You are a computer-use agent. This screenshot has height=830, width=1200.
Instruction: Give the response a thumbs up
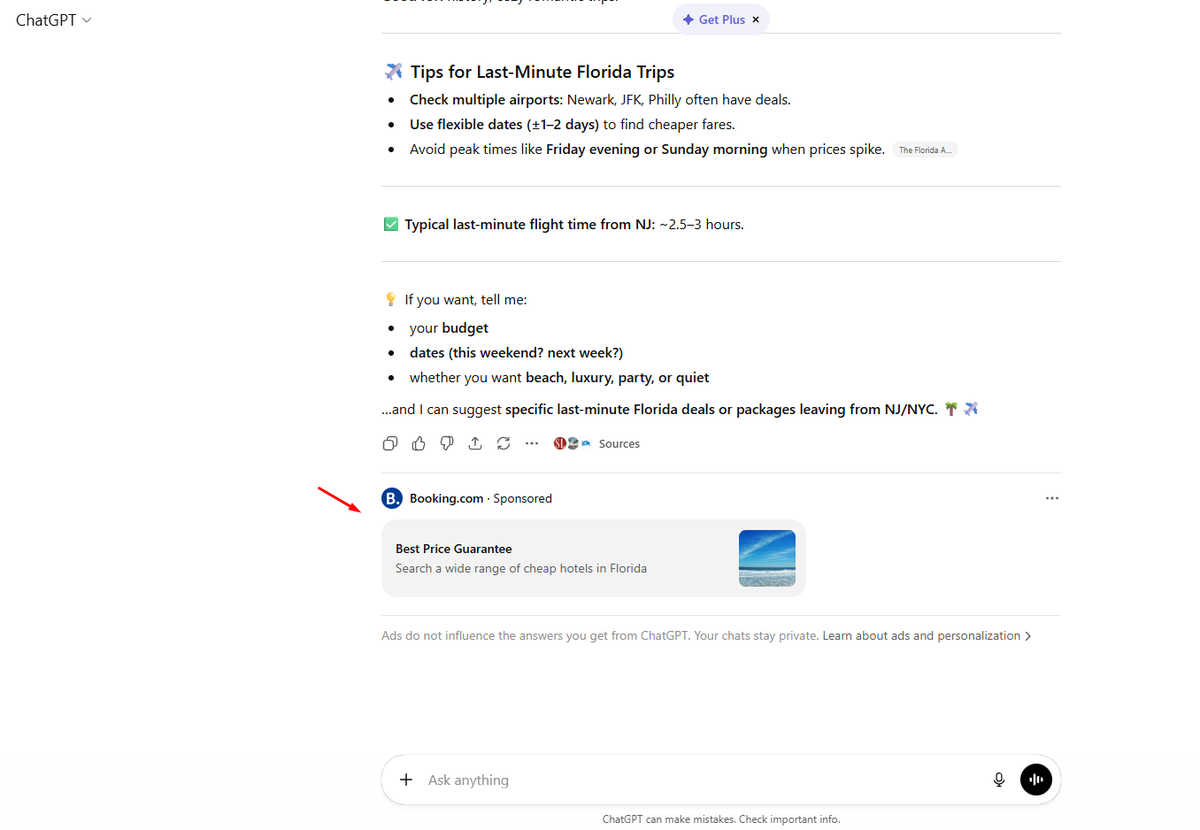click(419, 443)
